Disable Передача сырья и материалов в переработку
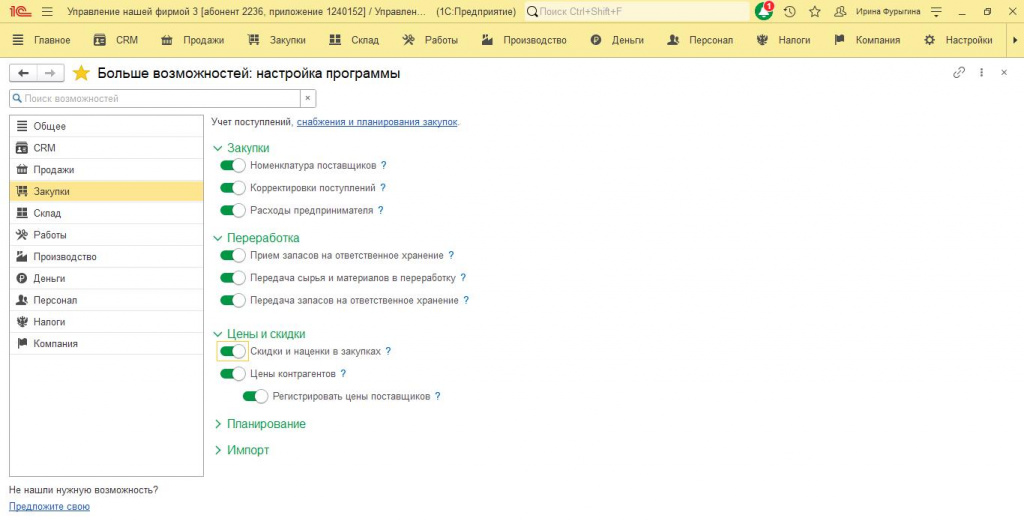This screenshot has width=1024, height=521. (x=232, y=277)
